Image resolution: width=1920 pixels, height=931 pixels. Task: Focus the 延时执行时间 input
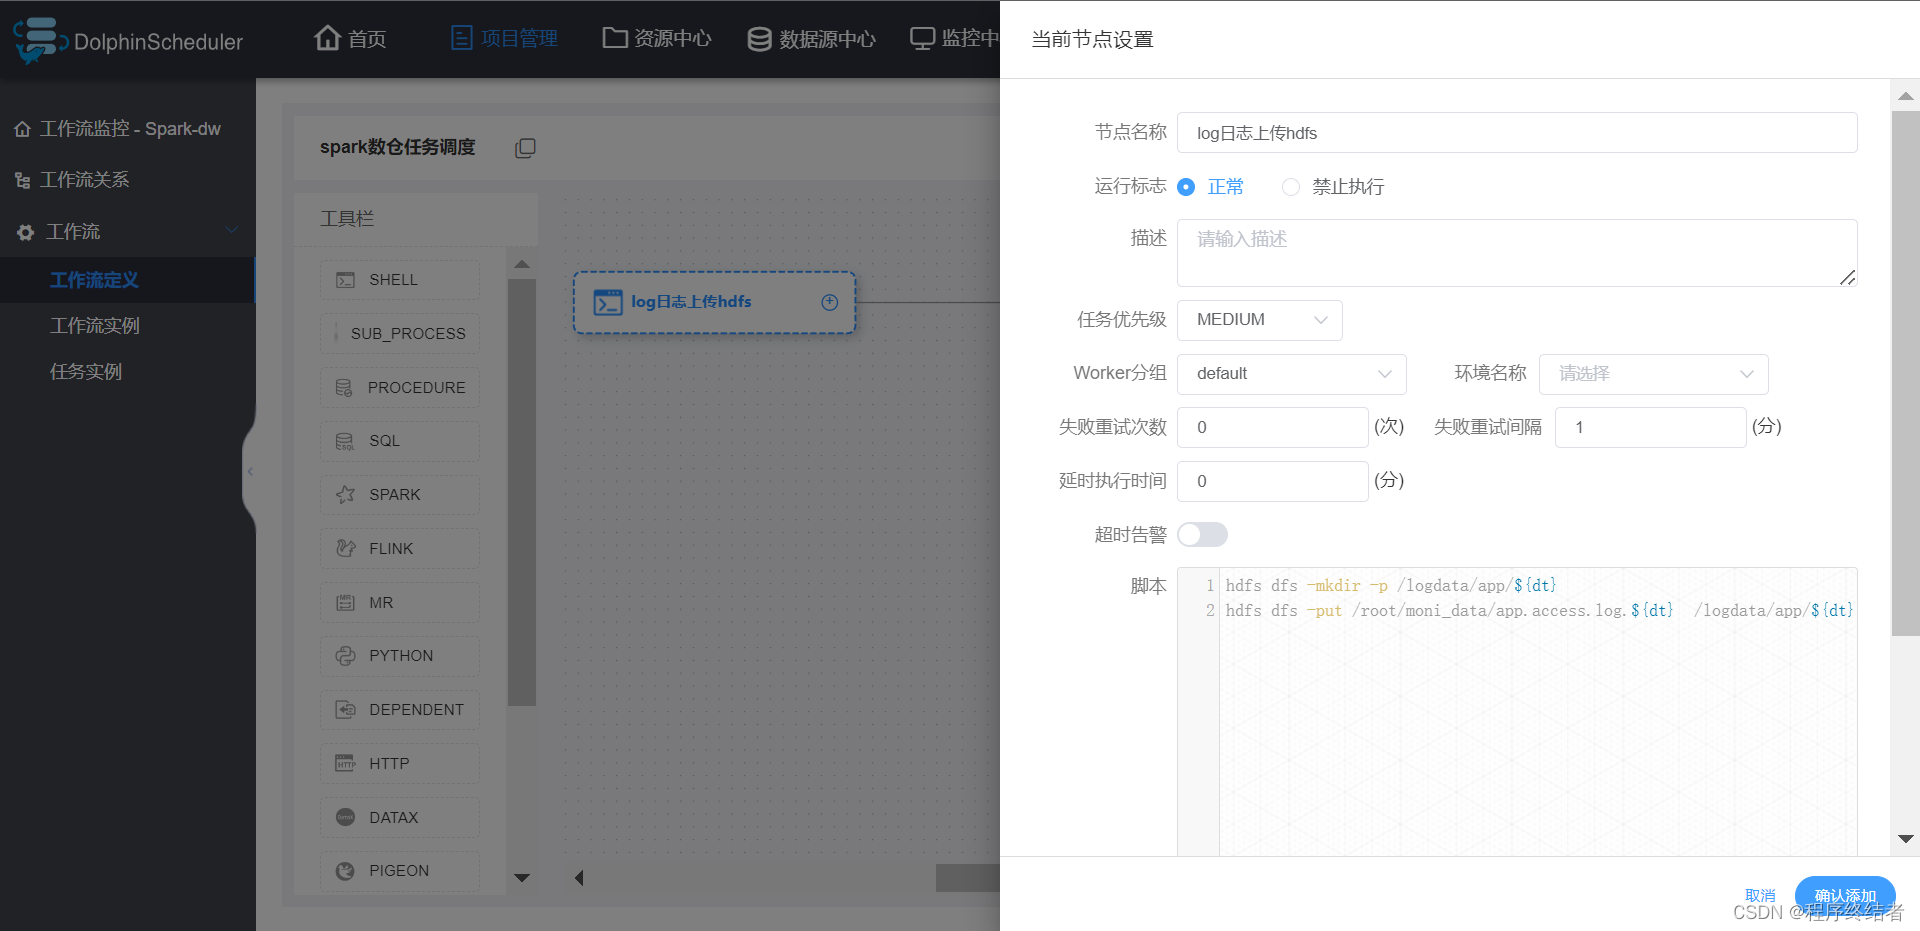coord(1272,481)
